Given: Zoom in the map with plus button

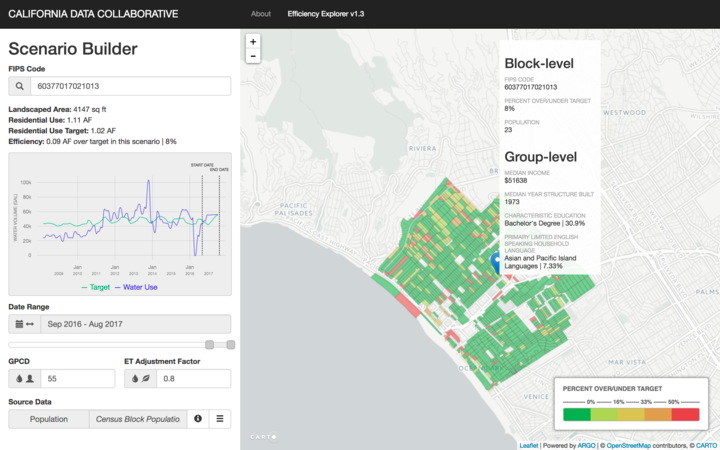Looking at the screenshot, I should coord(253,41).
